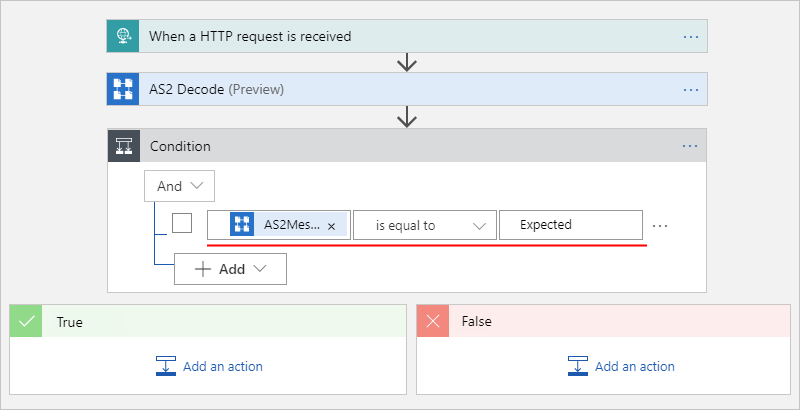Open the Add condition dropdown
Viewport: 800px width, 410px height.
[x=231, y=269]
